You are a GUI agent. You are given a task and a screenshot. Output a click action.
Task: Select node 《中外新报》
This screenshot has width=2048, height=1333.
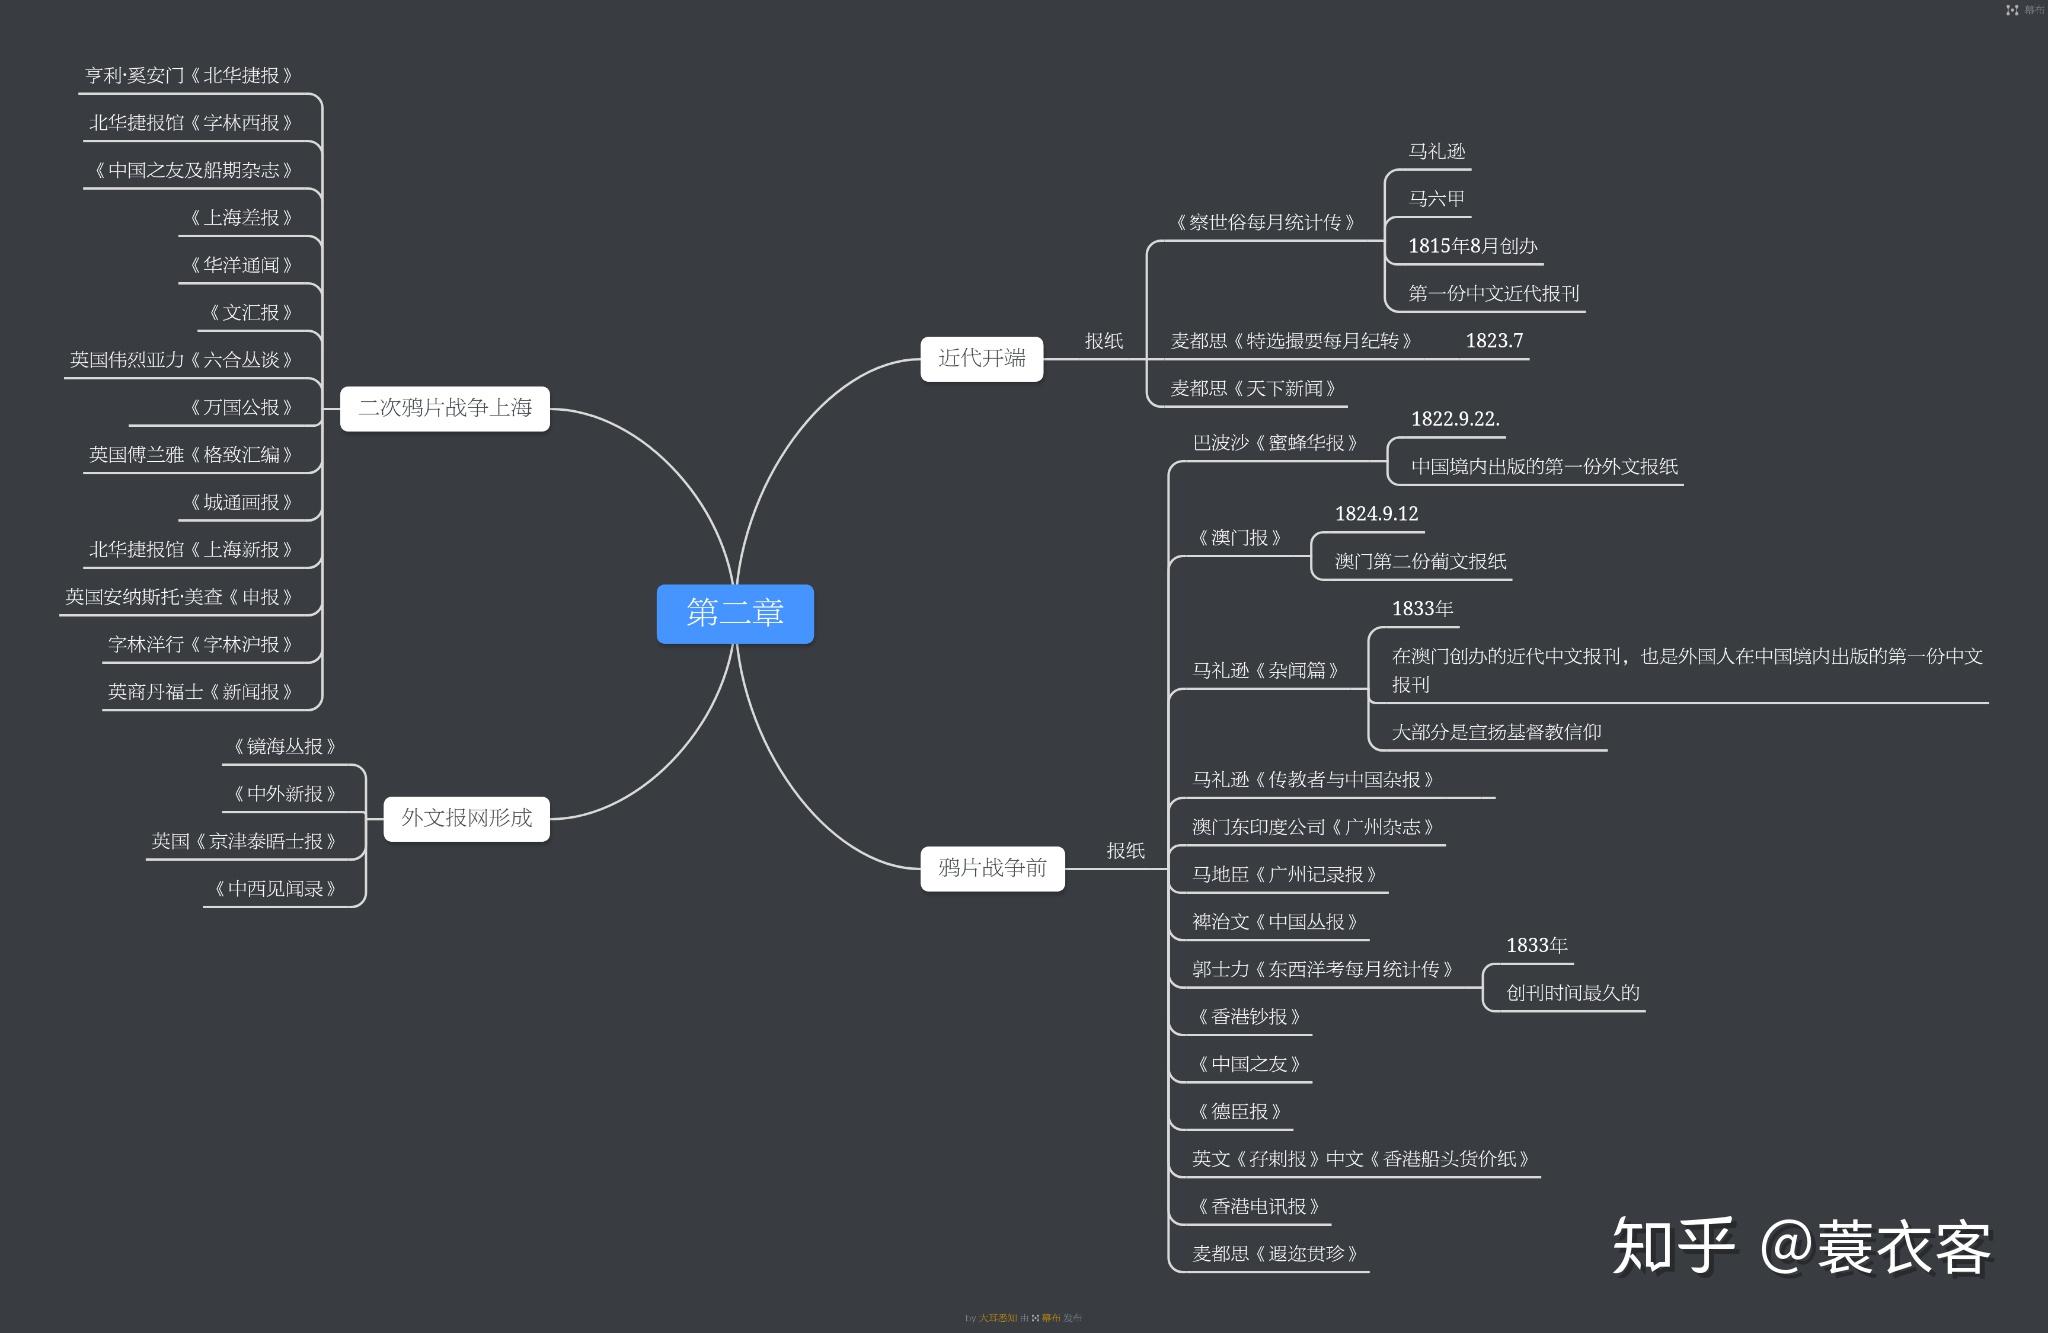point(284,794)
